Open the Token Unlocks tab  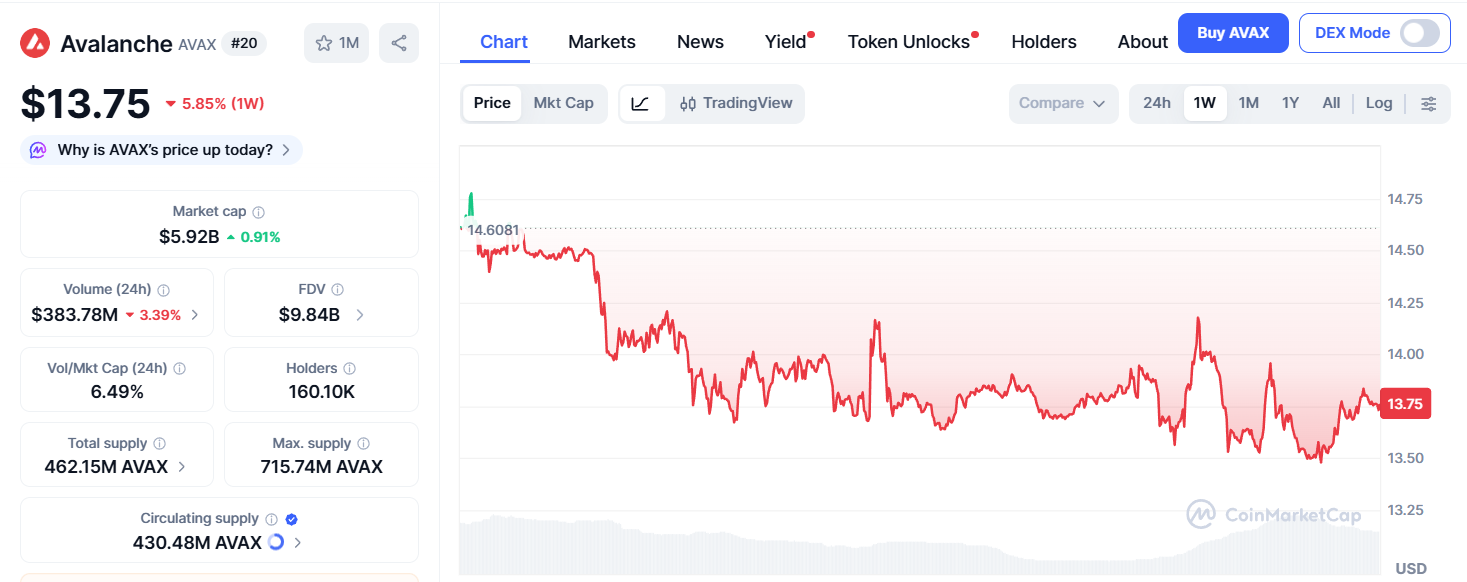pos(908,42)
